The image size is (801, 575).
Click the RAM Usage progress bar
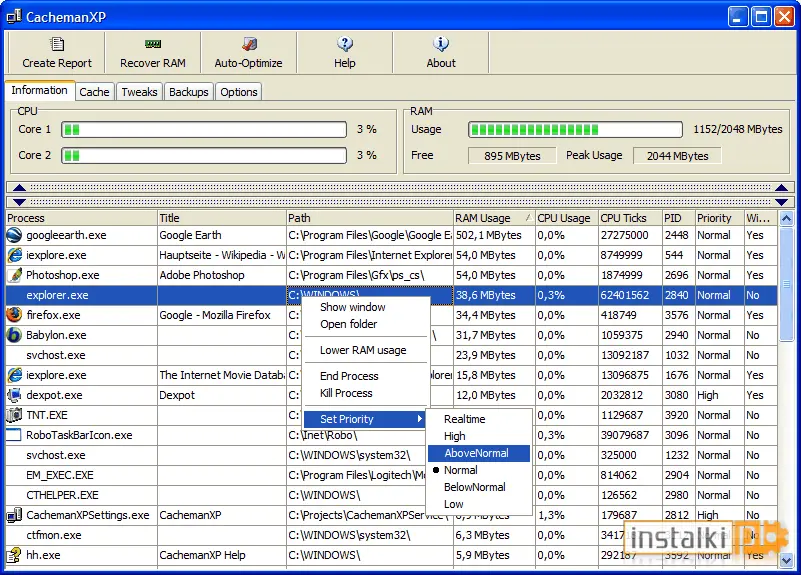[x=575, y=129]
